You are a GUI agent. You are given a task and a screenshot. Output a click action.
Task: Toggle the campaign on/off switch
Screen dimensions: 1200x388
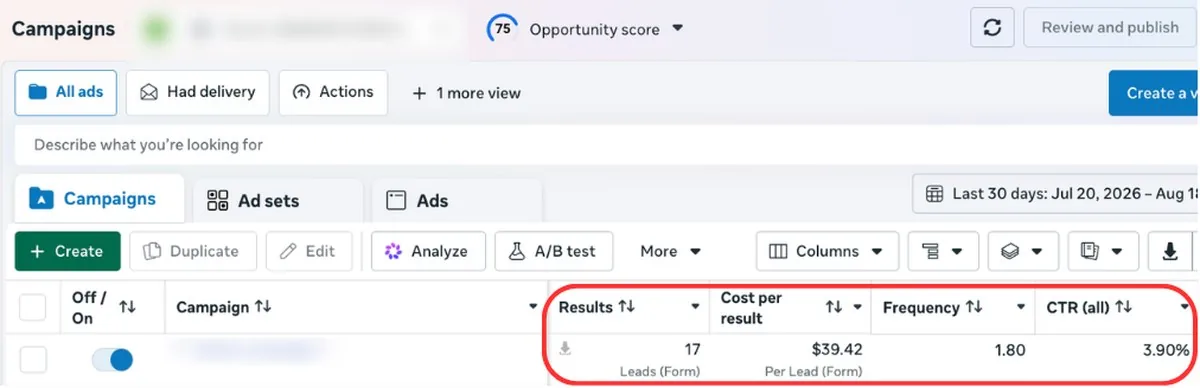click(x=112, y=360)
